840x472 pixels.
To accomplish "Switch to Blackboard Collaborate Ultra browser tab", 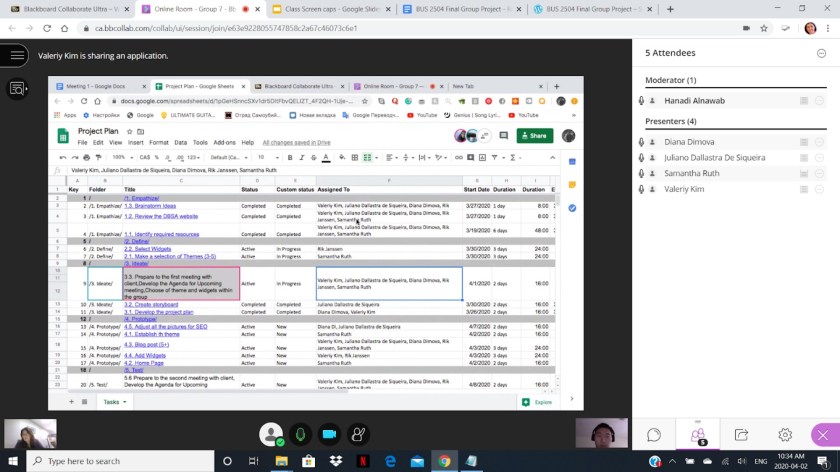I will (x=67, y=9).
